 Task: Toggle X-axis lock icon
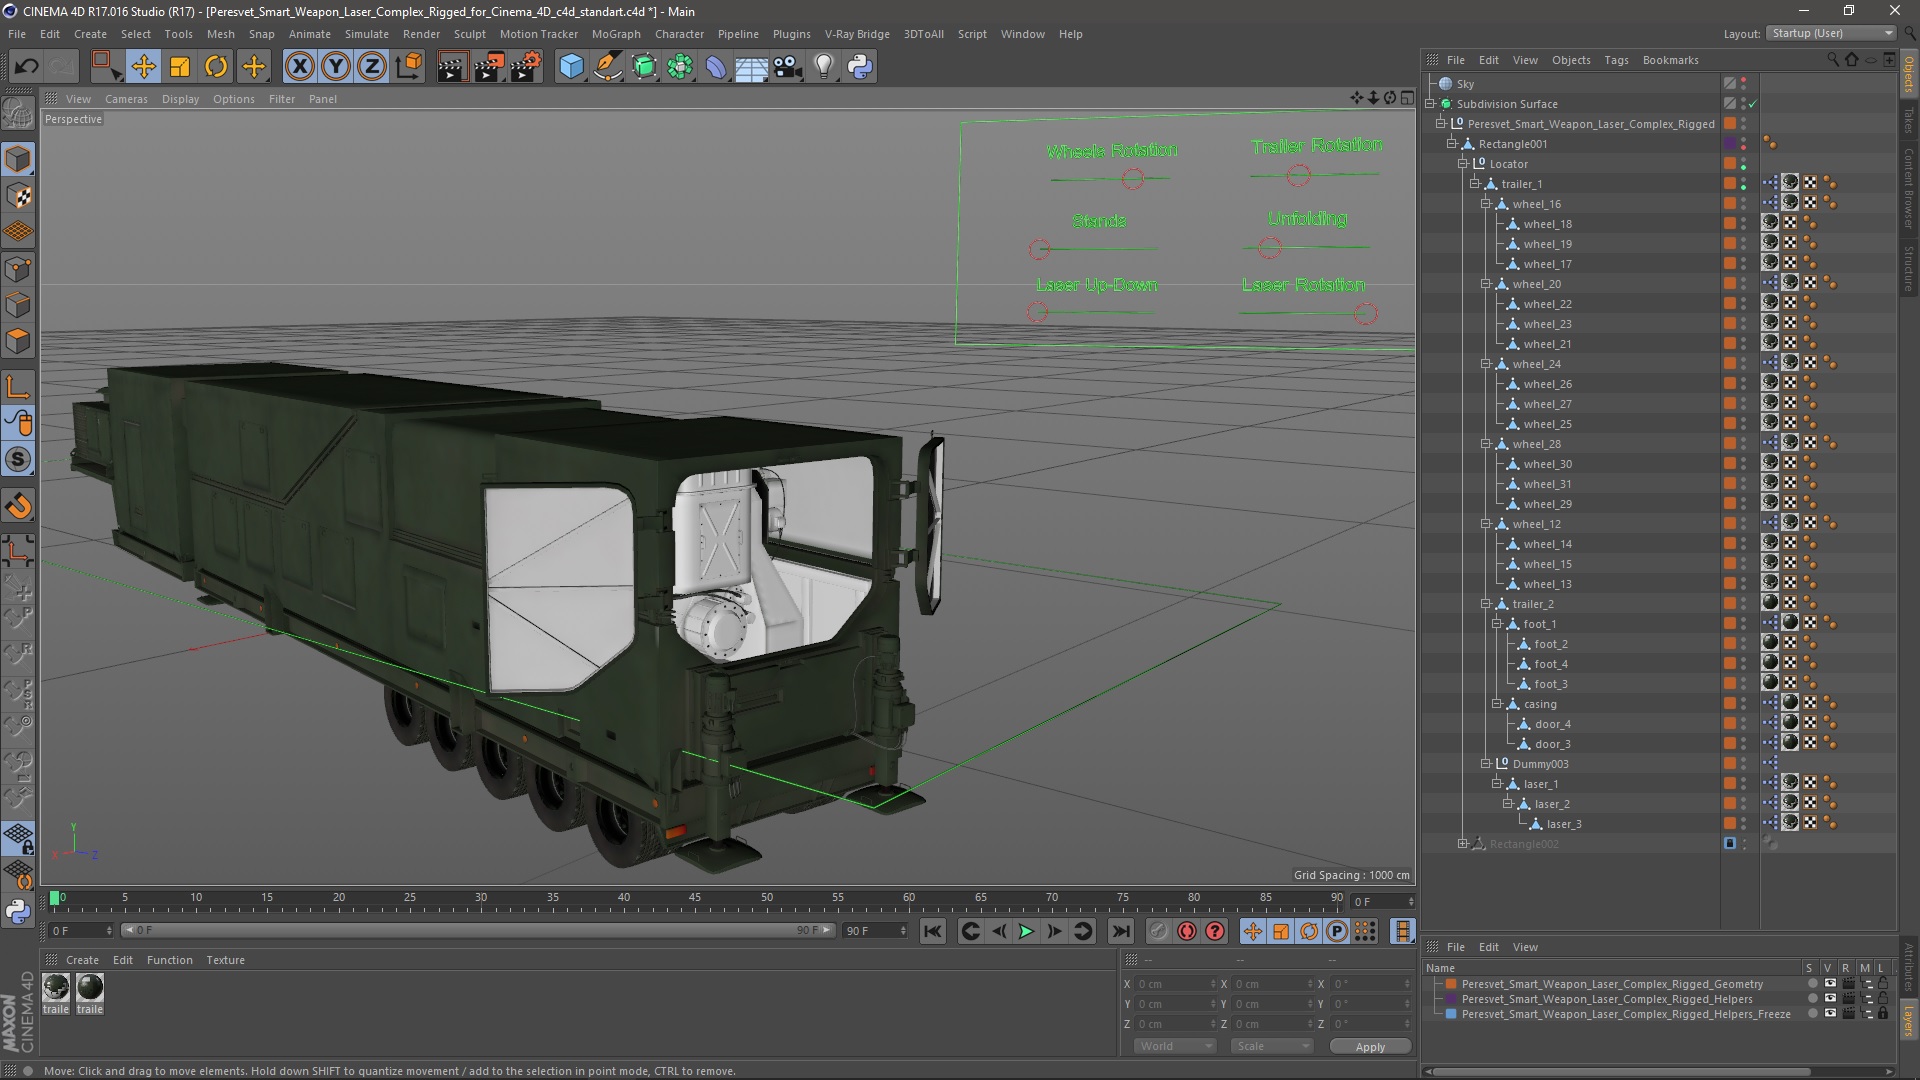coord(299,67)
